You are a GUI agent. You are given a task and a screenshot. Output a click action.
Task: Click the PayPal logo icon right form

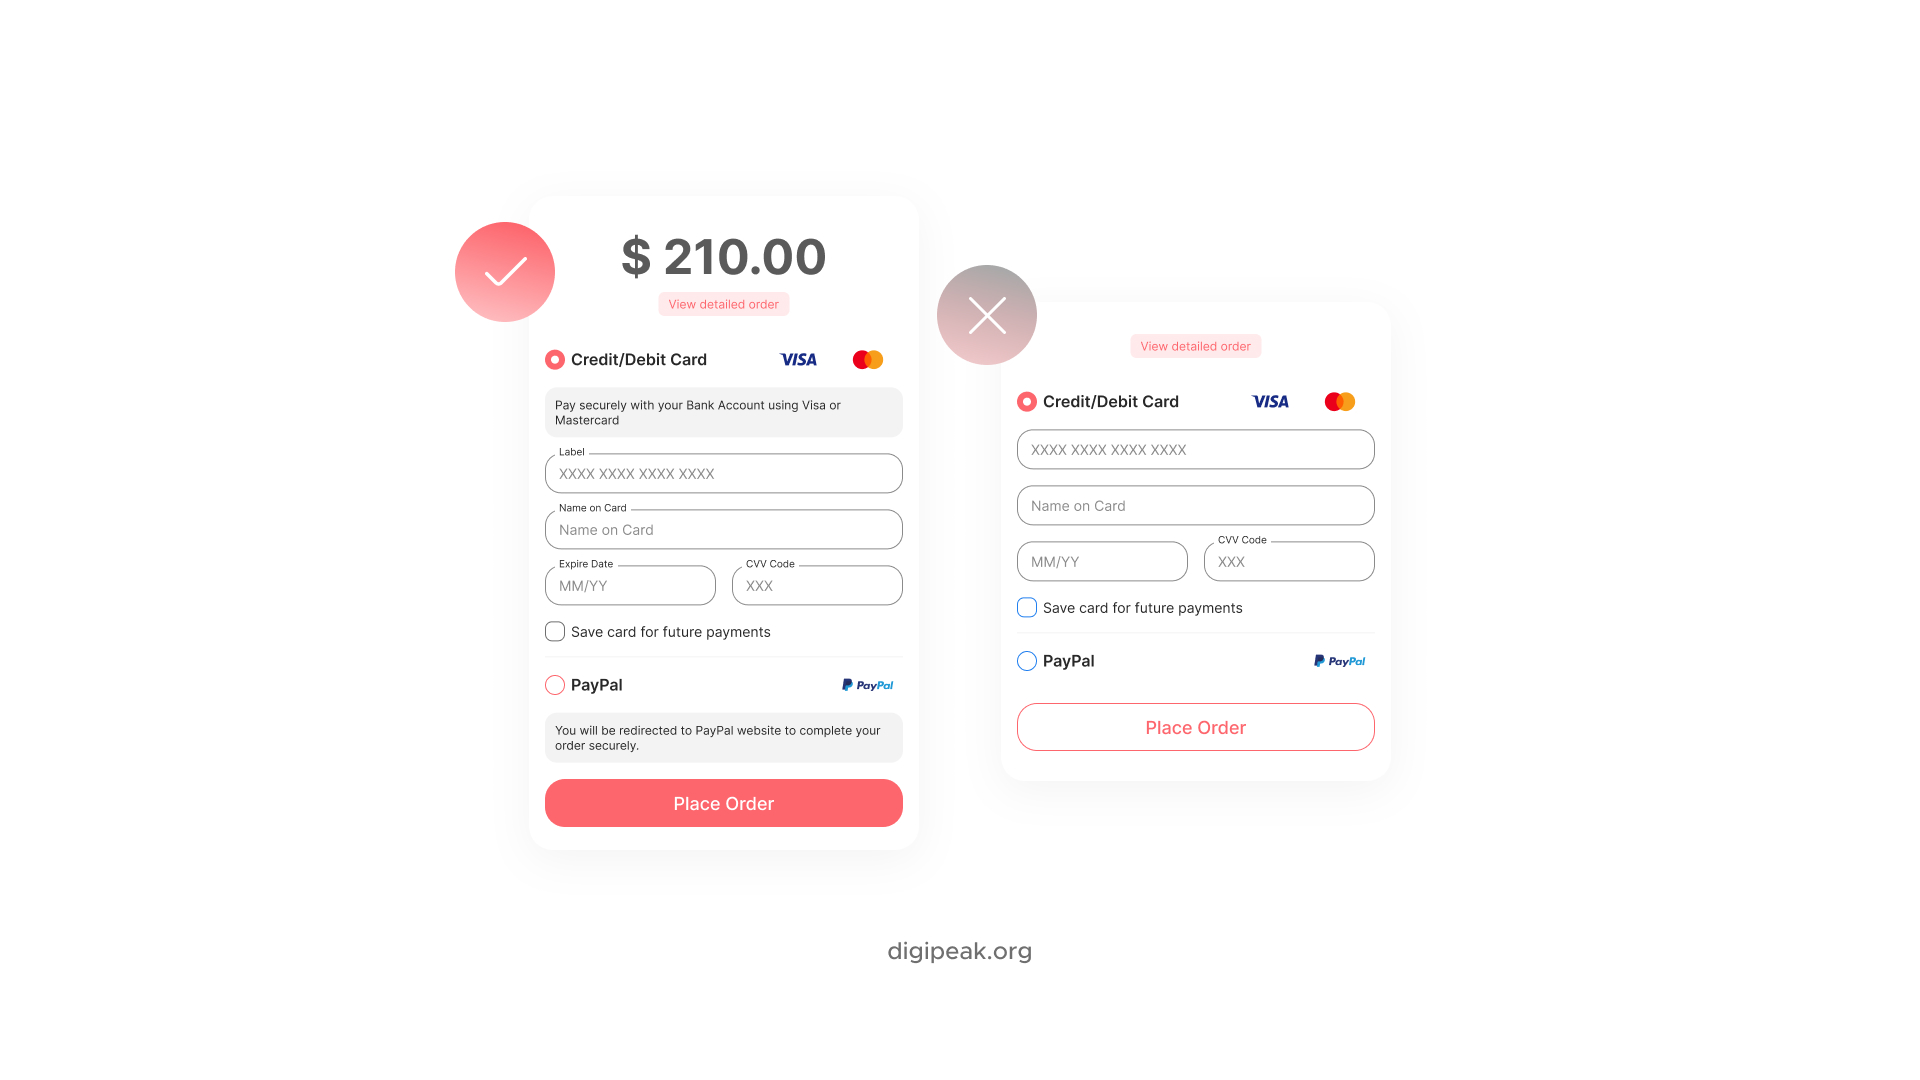pos(1340,661)
